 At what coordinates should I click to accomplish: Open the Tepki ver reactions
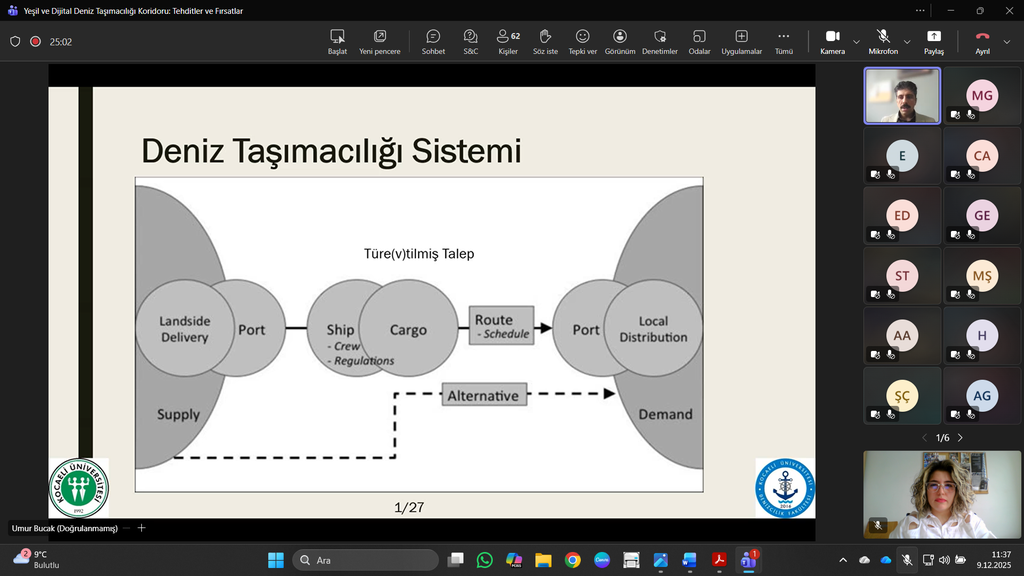582,41
